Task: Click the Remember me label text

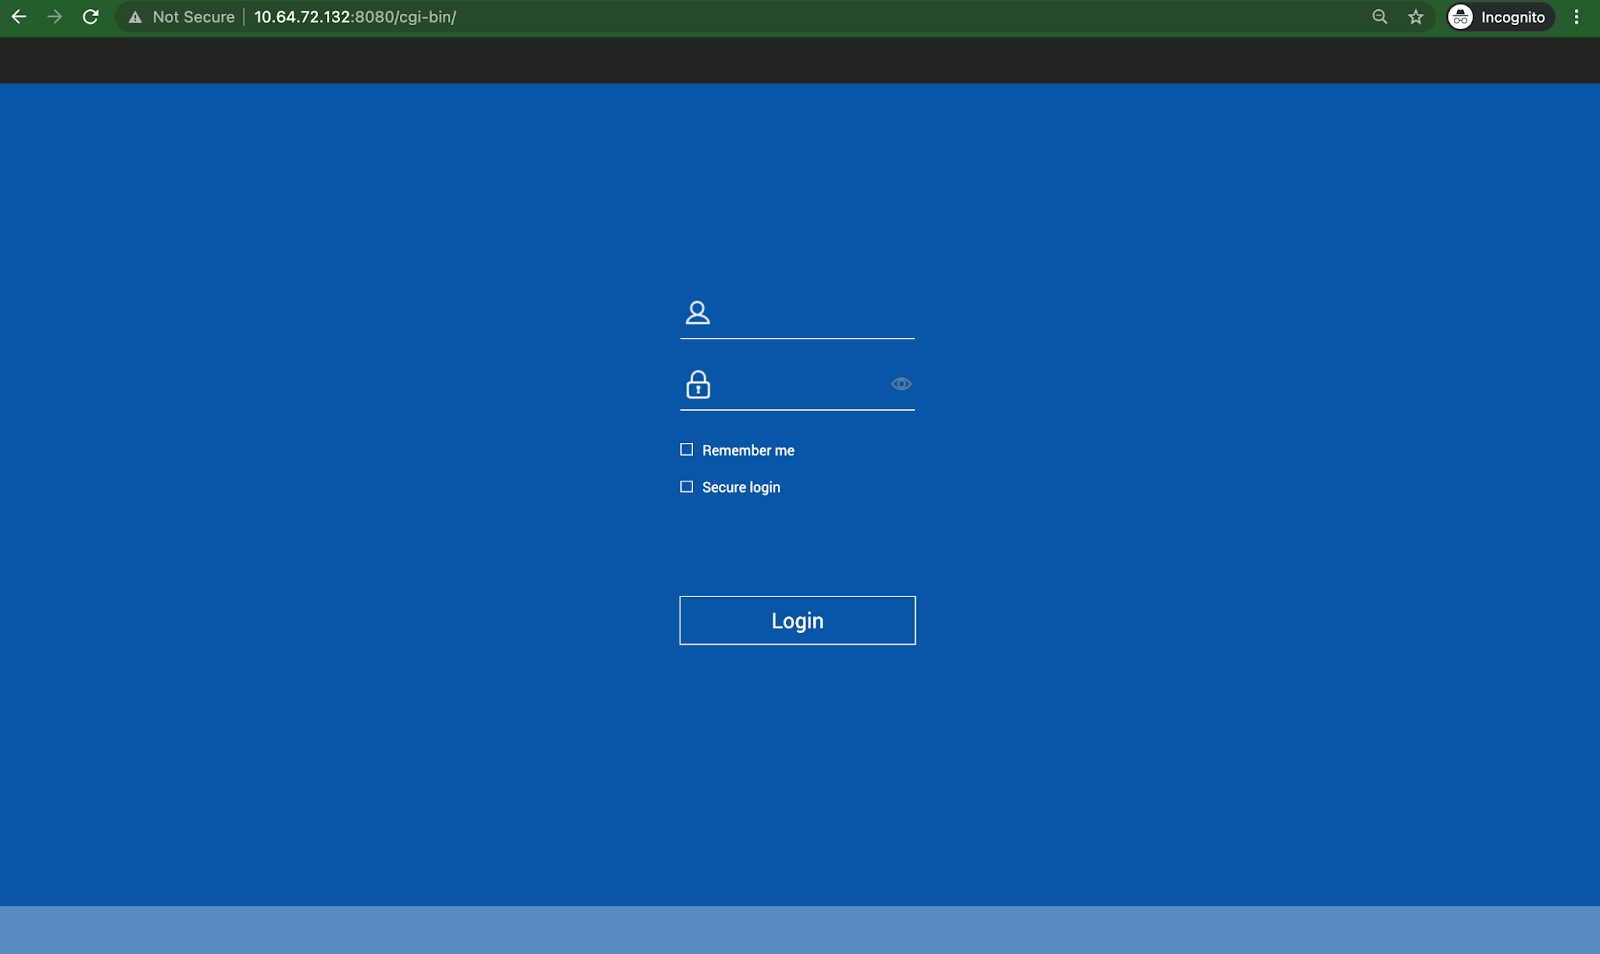Action: [x=748, y=451]
